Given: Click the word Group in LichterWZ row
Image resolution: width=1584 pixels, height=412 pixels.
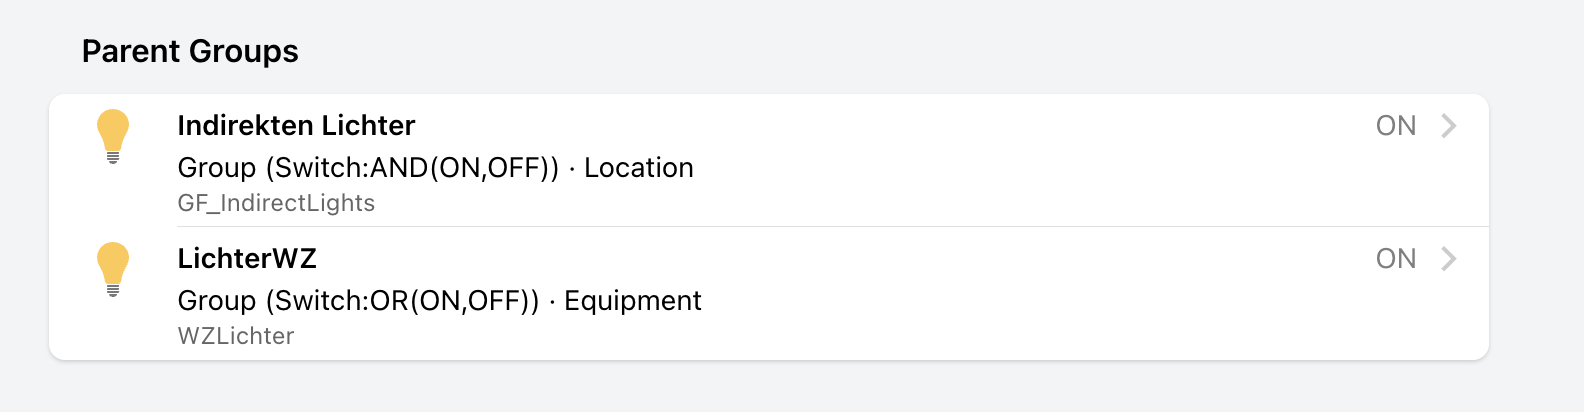Looking at the screenshot, I should point(217,301).
